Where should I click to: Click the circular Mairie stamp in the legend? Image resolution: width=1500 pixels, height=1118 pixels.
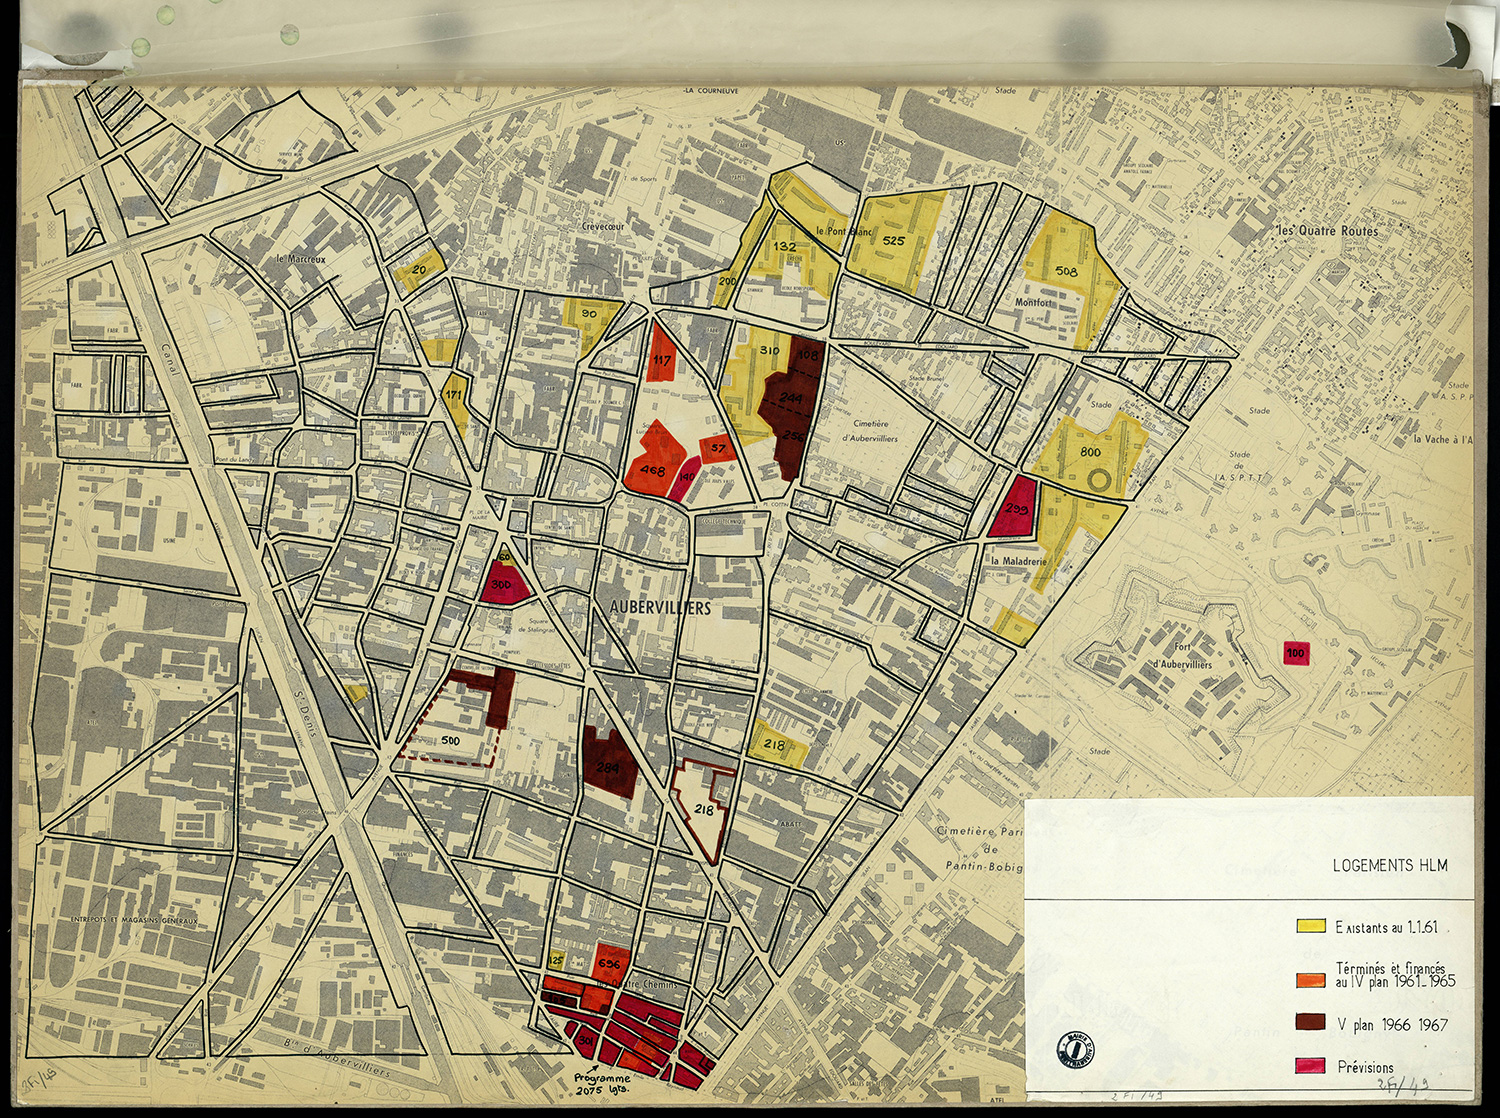pos(1075,1049)
